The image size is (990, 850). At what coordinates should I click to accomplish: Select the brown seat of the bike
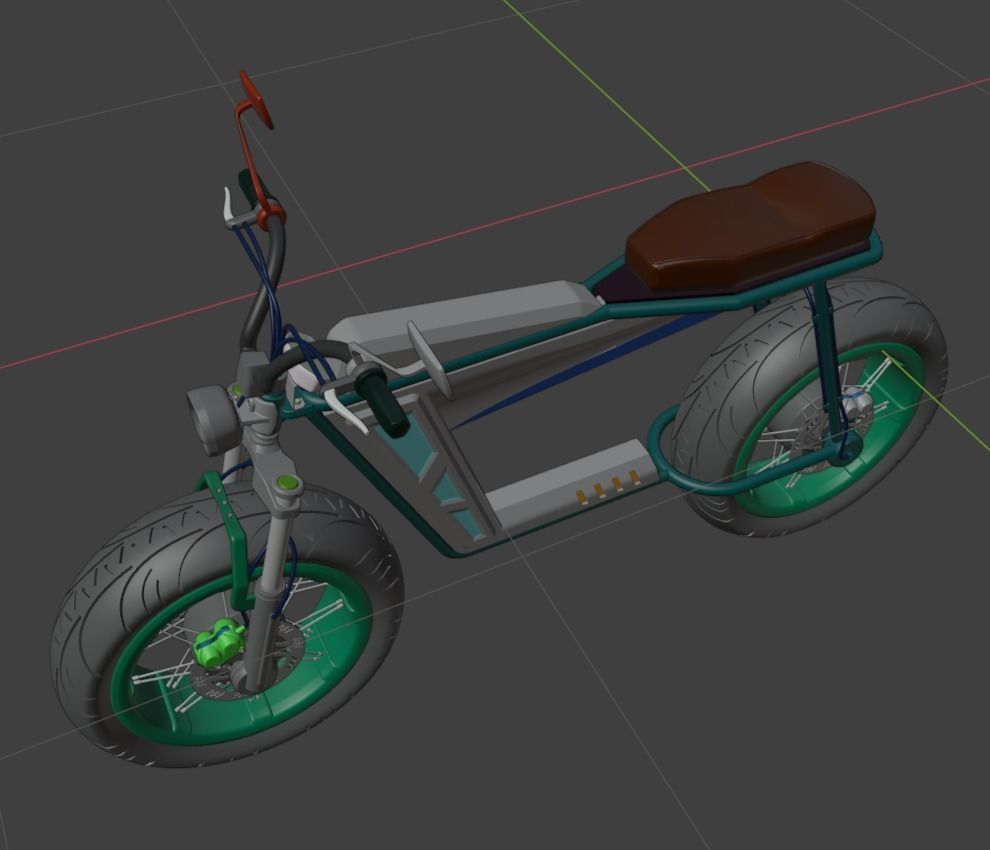click(x=751, y=226)
